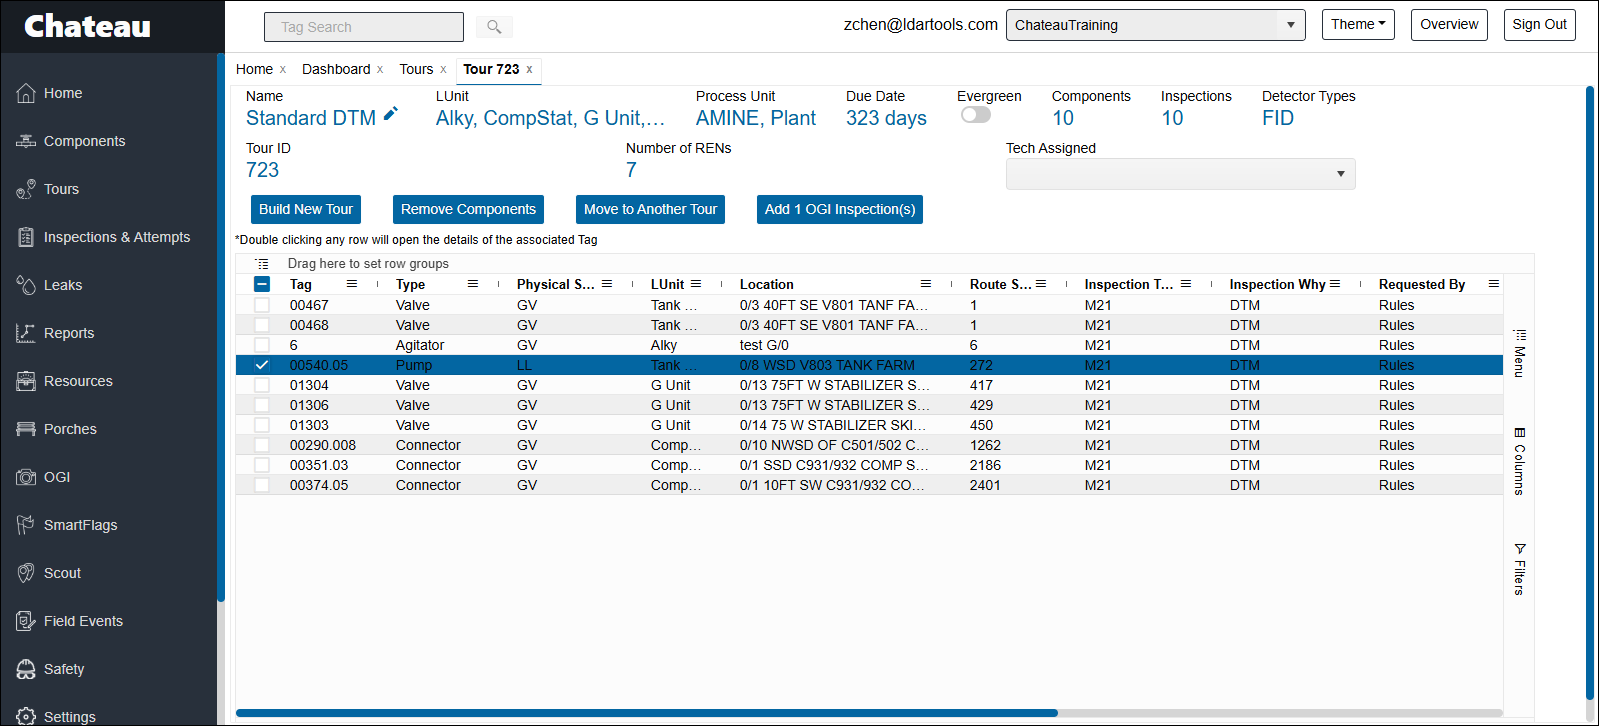Viewport: 1599px width, 726px height.
Task: Uncheck the selected 00540.05 row checkbox
Action: point(262,365)
